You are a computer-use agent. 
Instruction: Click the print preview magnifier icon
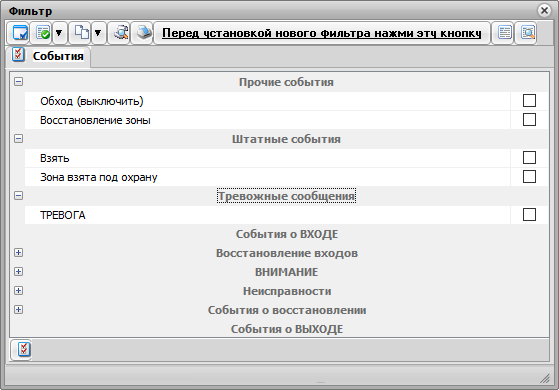point(121,33)
